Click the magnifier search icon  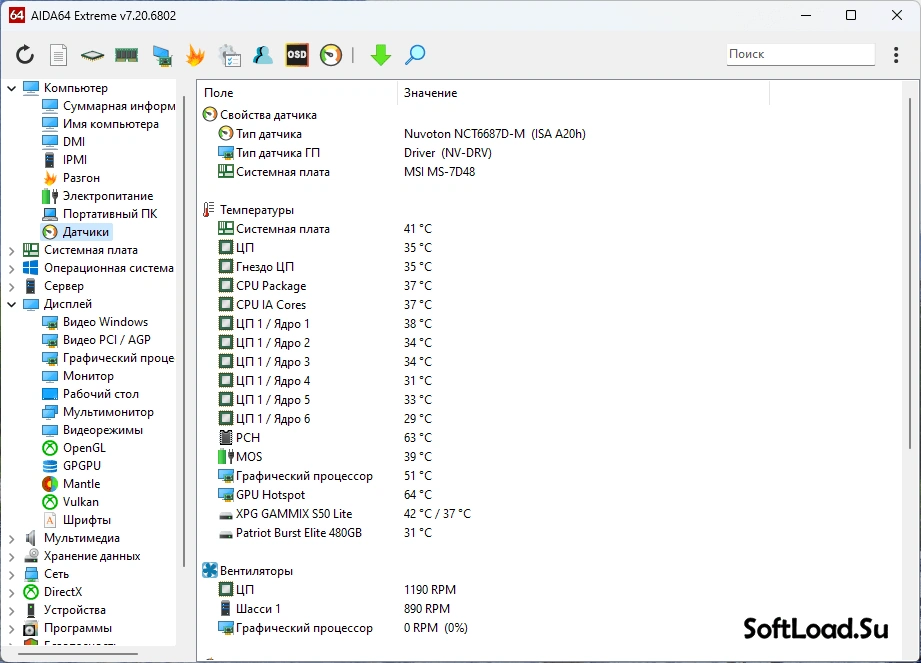(415, 55)
